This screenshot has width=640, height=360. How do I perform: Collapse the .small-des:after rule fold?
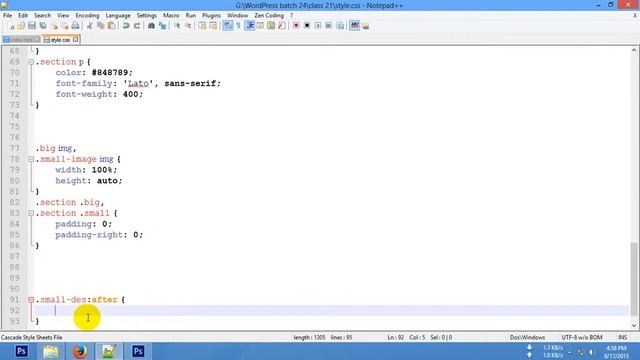pyautogui.click(x=31, y=300)
